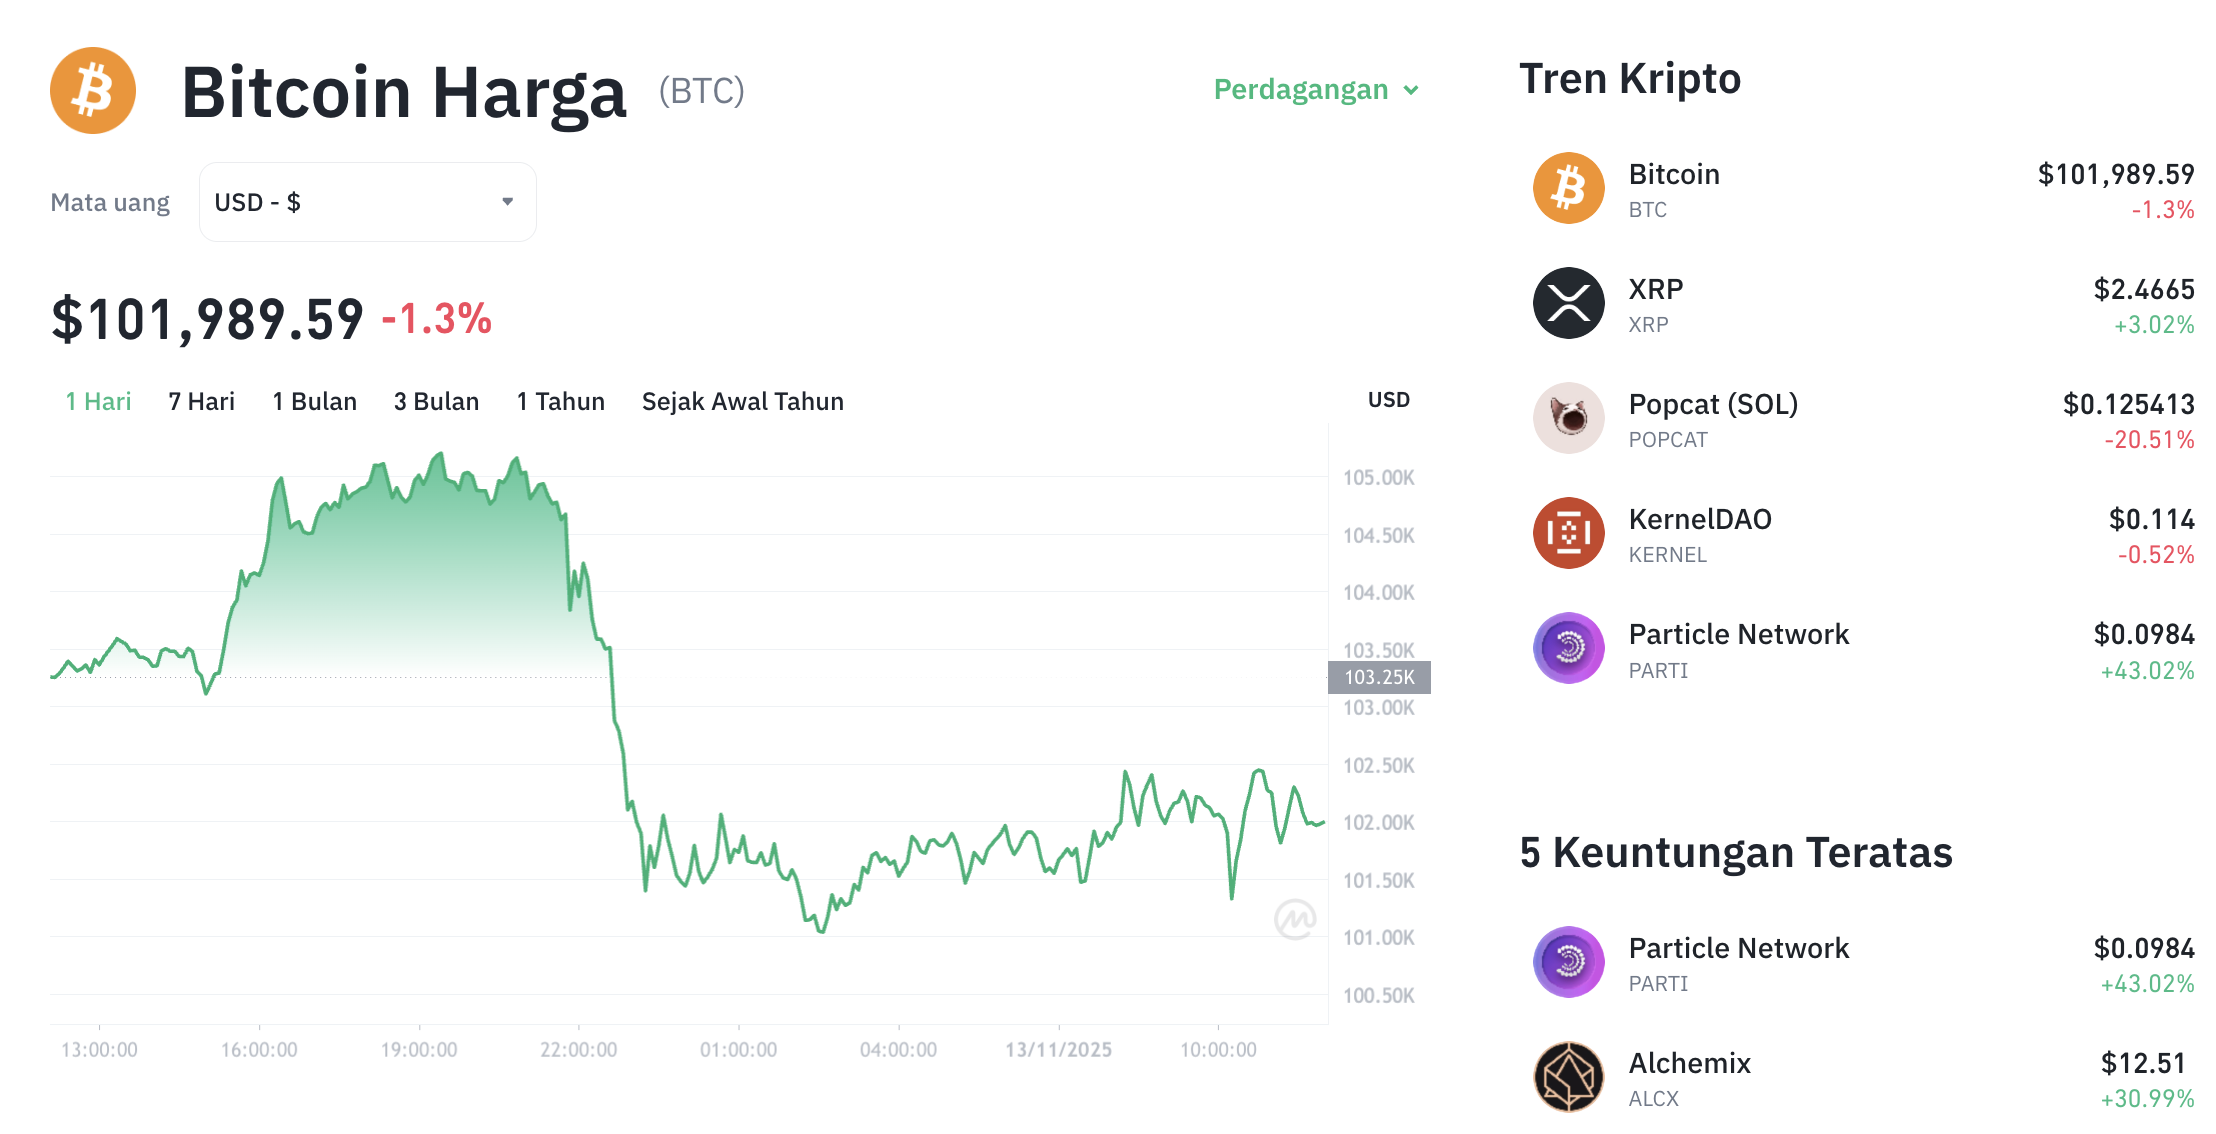Select the Sejak Awal Tahun time range
Image resolution: width=2216 pixels, height=1134 pixels.
coord(742,401)
